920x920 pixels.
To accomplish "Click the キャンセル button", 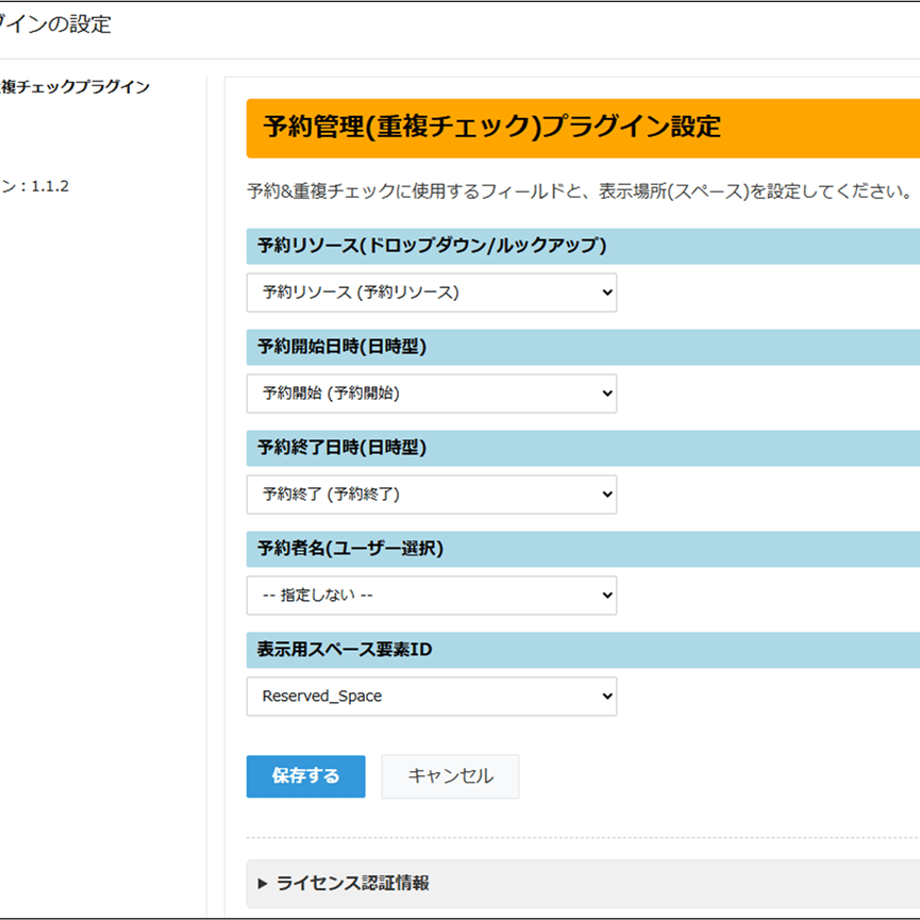I will [450, 776].
